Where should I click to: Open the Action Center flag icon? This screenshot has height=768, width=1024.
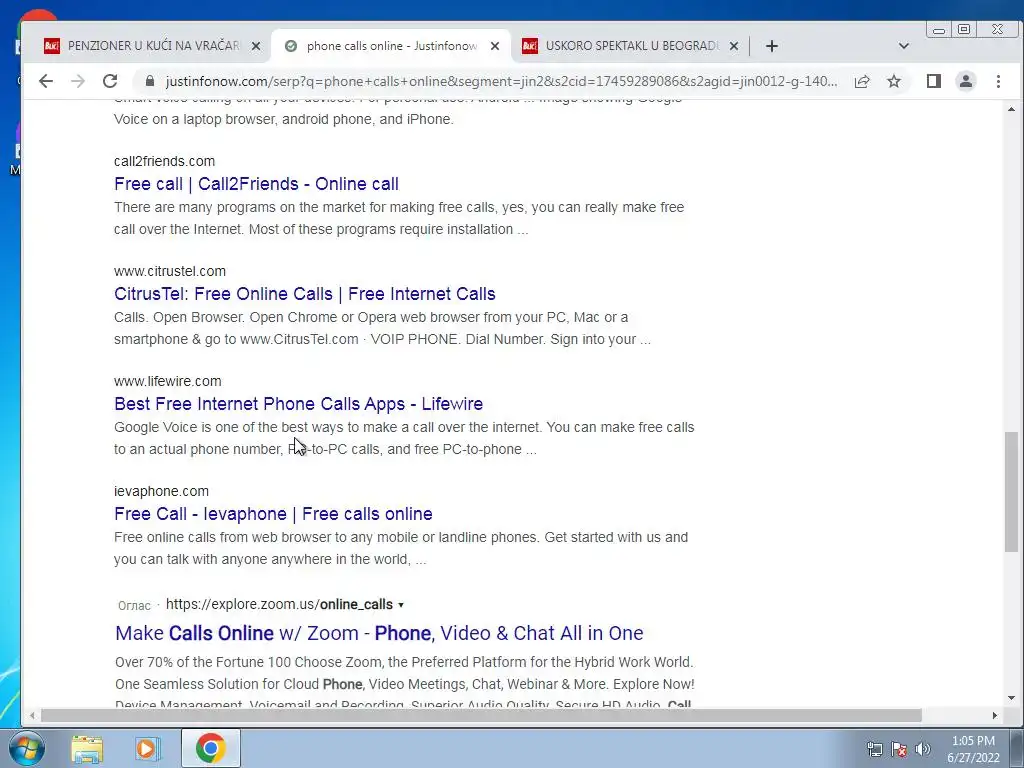click(899, 749)
